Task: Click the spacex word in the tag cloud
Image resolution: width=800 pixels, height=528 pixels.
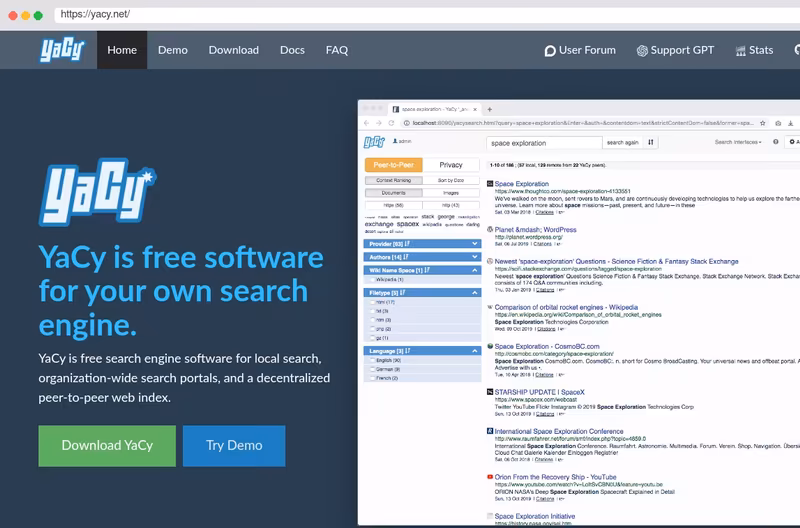Action: click(408, 224)
